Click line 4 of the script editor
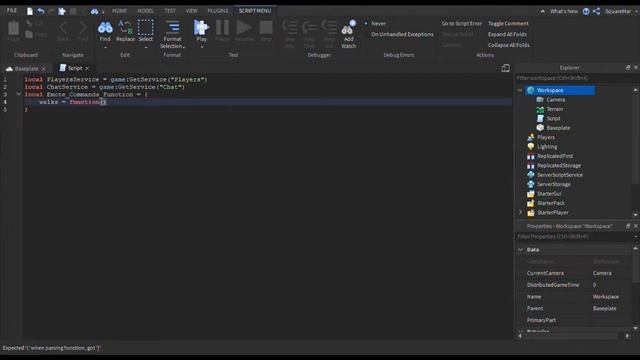The width and height of the screenshot is (640, 360). (x=267, y=102)
